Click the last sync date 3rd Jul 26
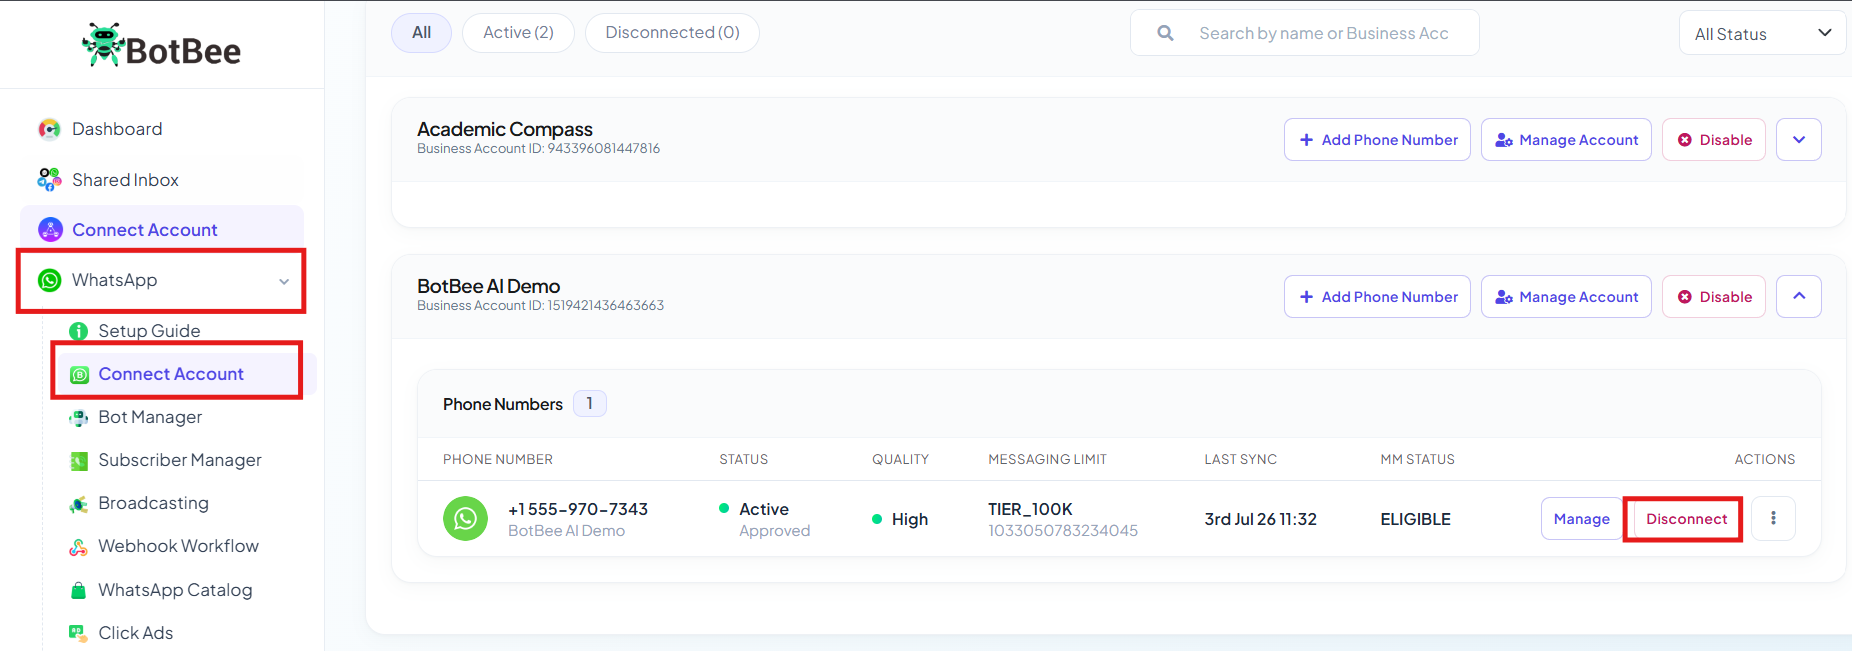Image resolution: width=1852 pixels, height=651 pixels. click(1260, 519)
